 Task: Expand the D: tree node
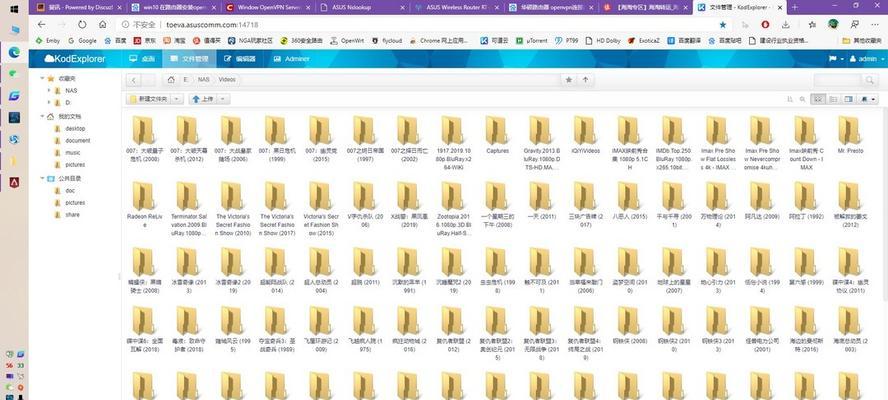pos(49,103)
